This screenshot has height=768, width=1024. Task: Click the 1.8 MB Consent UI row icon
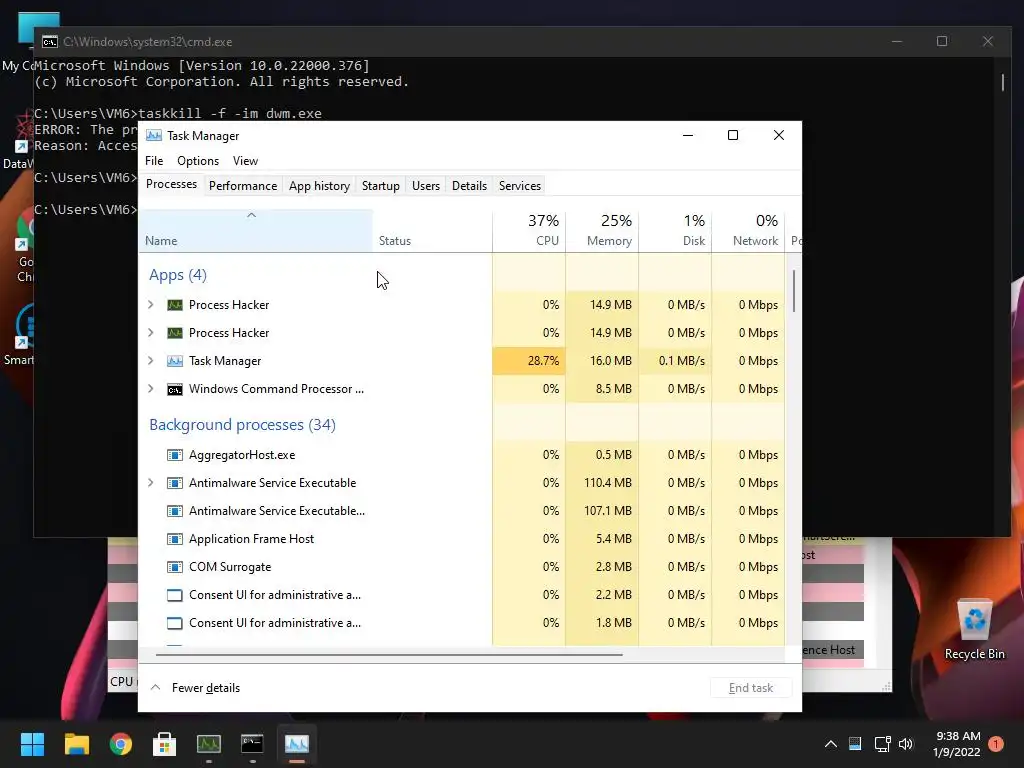(x=174, y=624)
